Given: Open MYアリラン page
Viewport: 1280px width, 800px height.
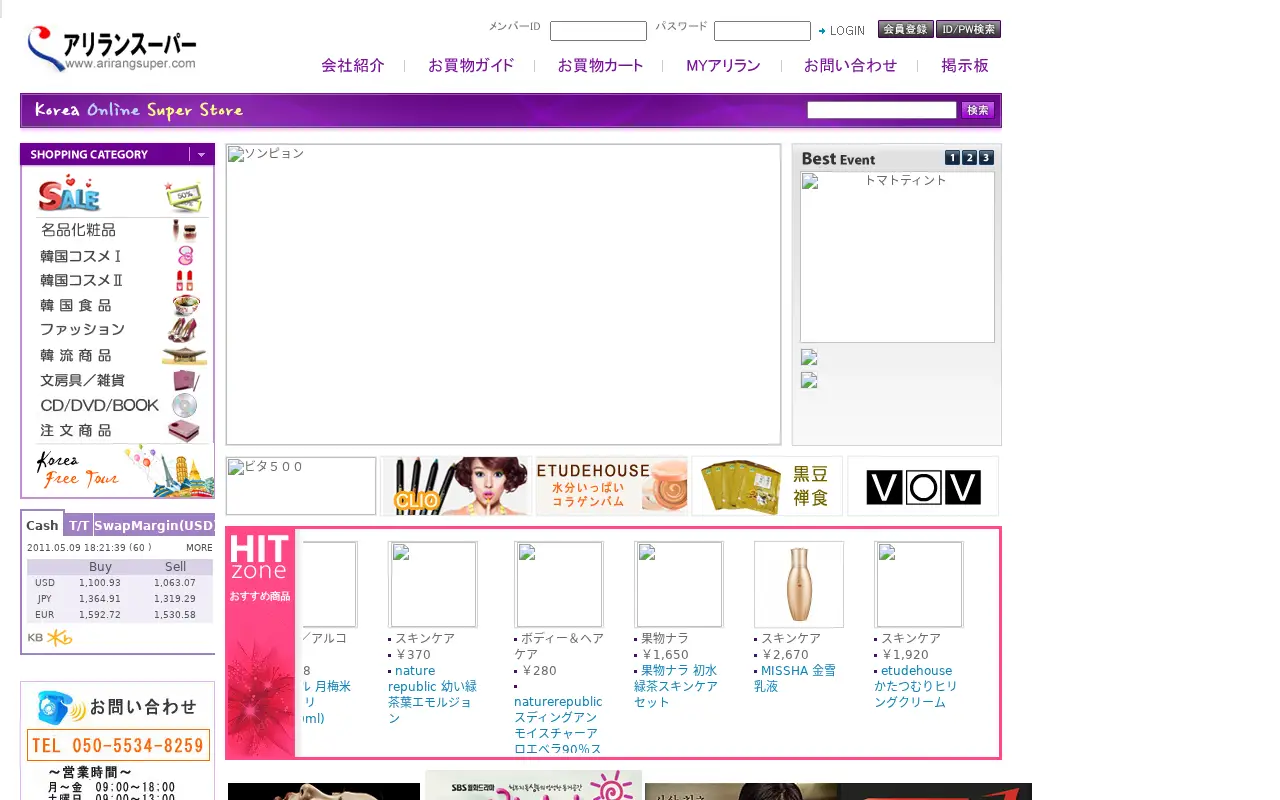Looking at the screenshot, I should pos(723,66).
